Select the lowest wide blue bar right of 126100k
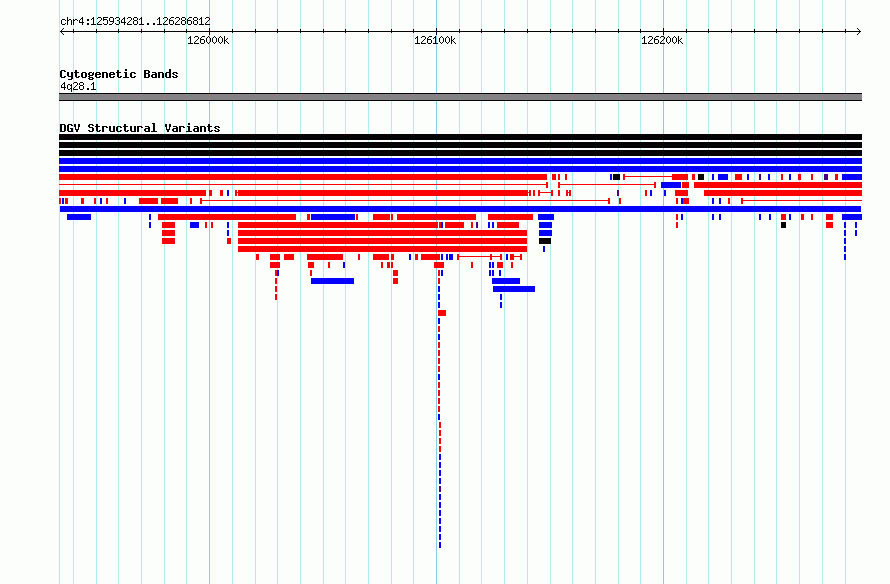The height and width of the screenshot is (584, 890). [514, 289]
